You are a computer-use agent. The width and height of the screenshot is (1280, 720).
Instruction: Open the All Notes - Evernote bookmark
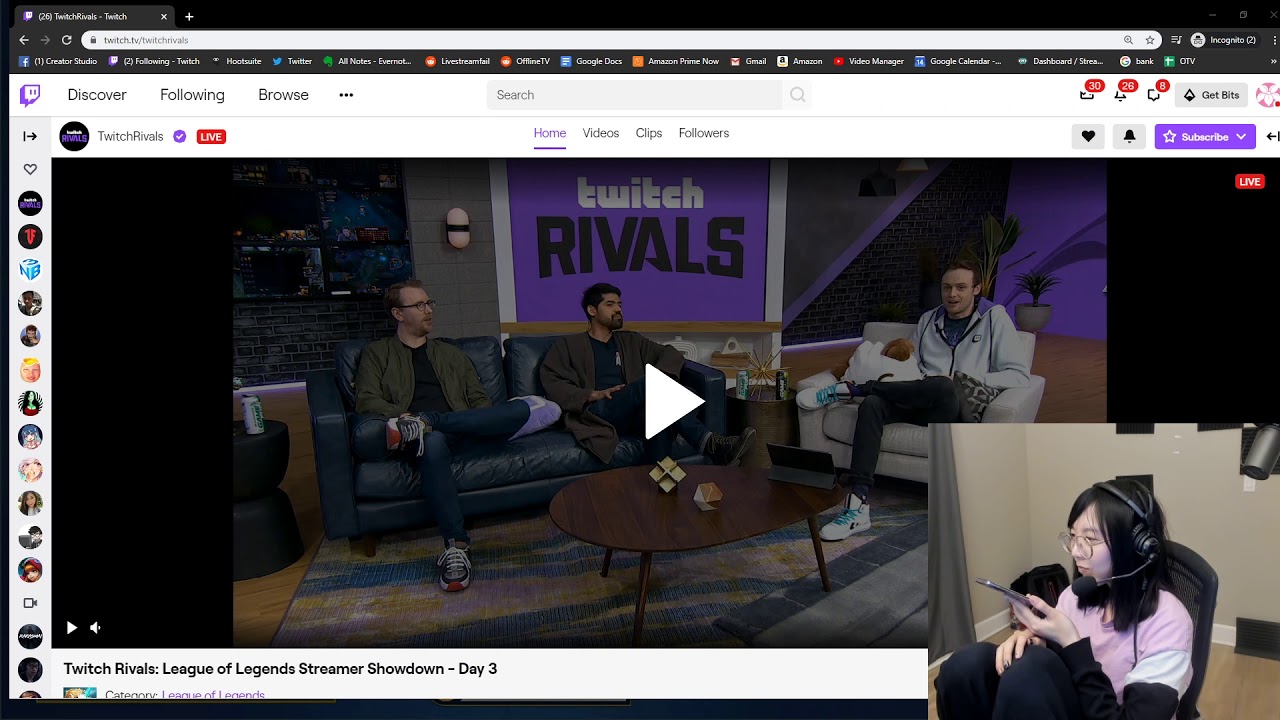(367, 61)
